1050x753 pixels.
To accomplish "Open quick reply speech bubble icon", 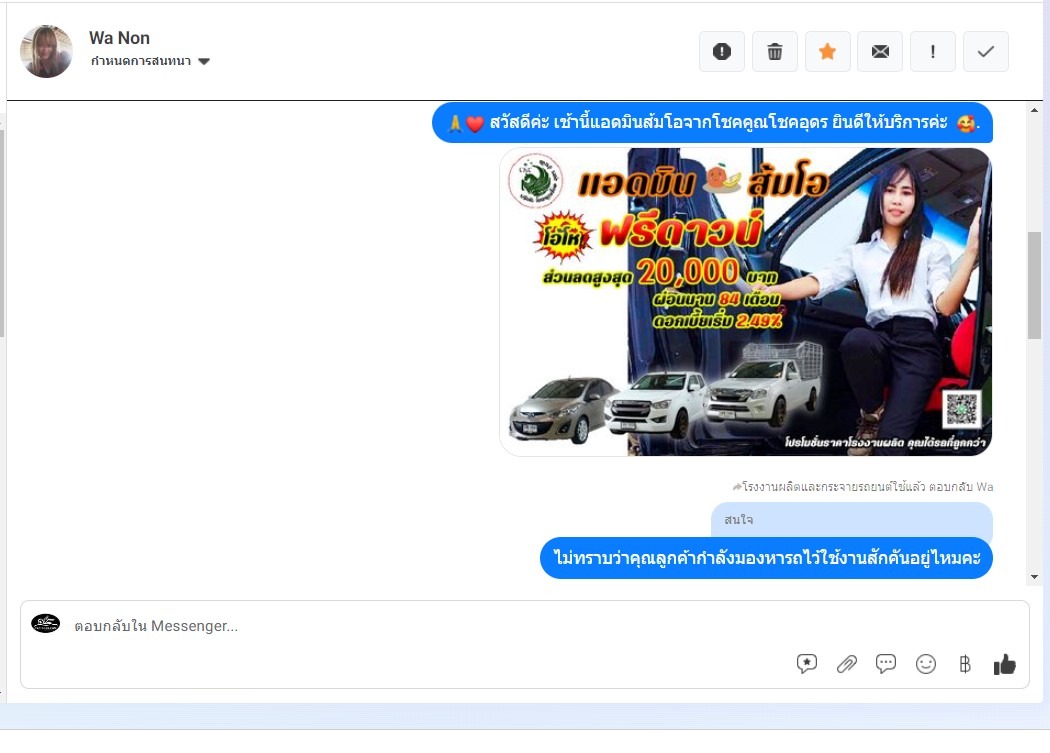I will 886,664.
